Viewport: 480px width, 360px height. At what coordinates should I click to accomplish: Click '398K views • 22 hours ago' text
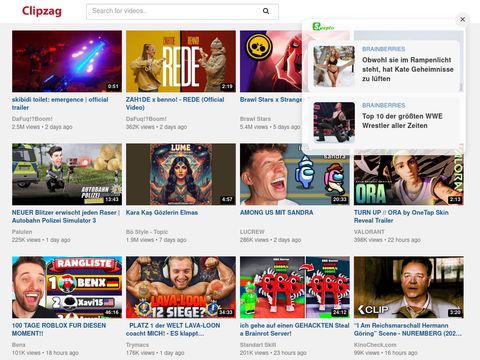387,240
